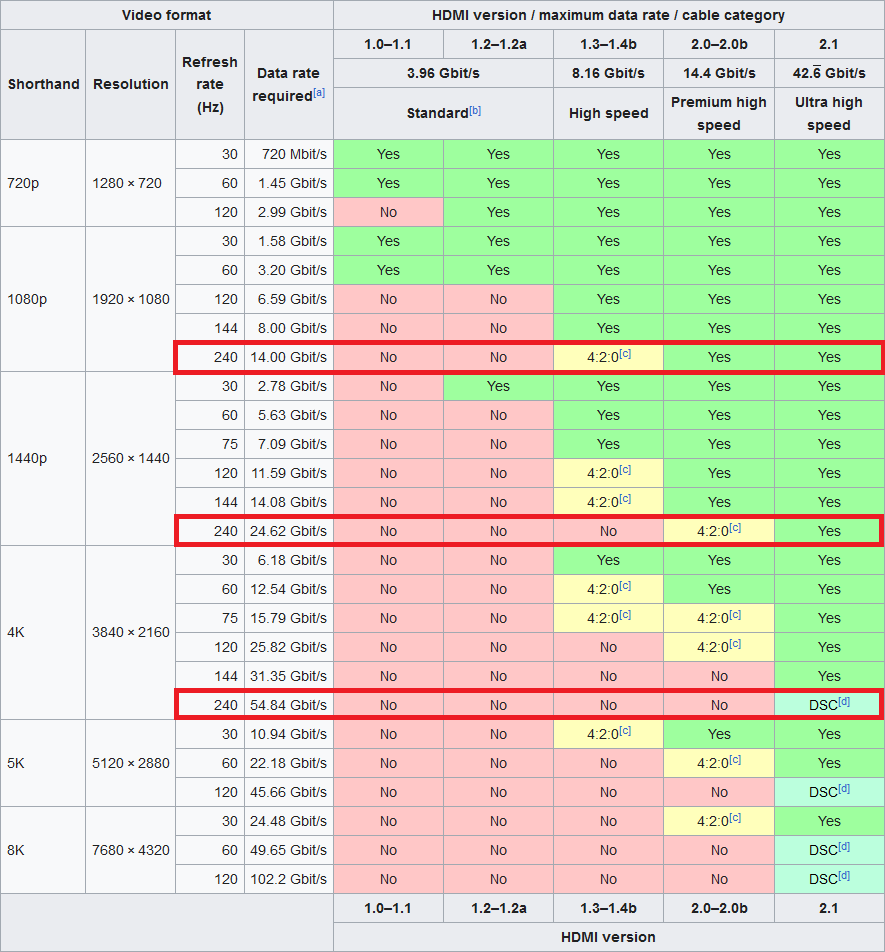Click footnote [c] in 1080p 240 Hz row
885x952 pixels.
[625, 353]
